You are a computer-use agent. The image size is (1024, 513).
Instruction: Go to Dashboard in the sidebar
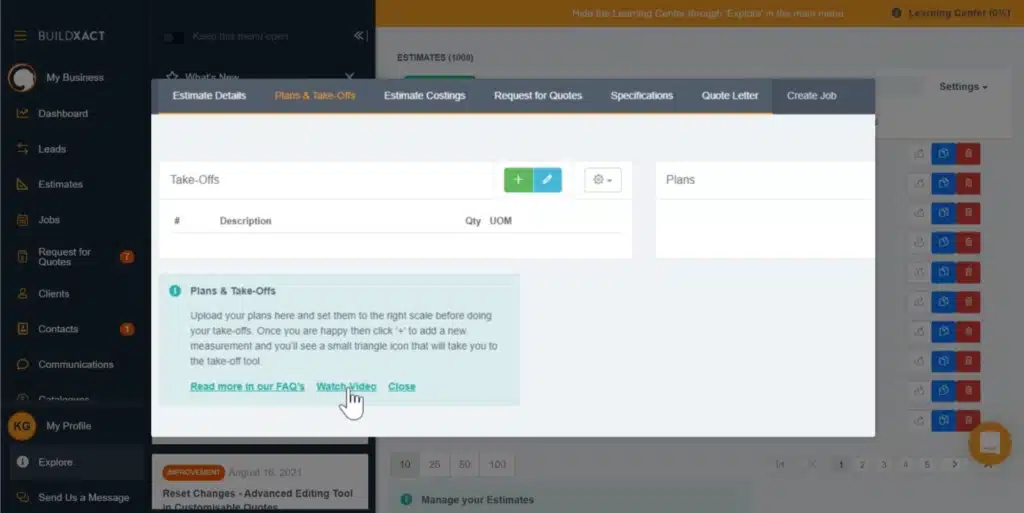[63, 114]
